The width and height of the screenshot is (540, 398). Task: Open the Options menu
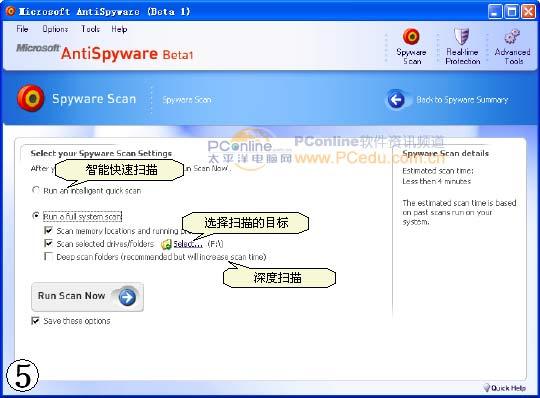coord(55,29)
